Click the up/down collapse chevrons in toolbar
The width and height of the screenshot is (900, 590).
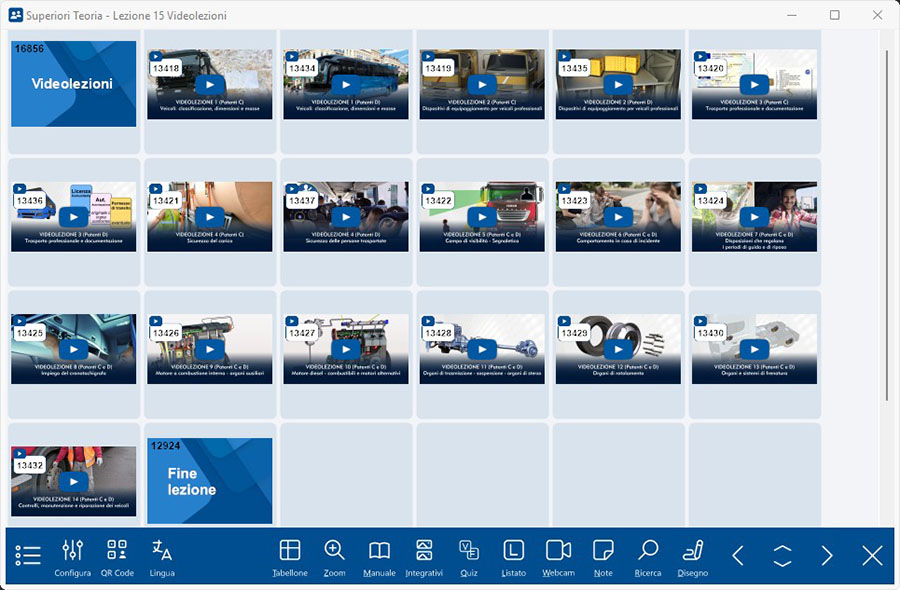(x=782, y=556)
